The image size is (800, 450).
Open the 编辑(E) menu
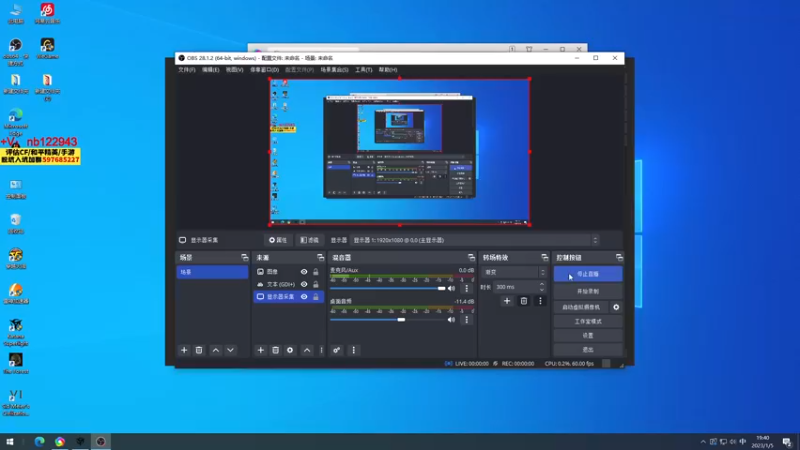[x=210, y=70]
